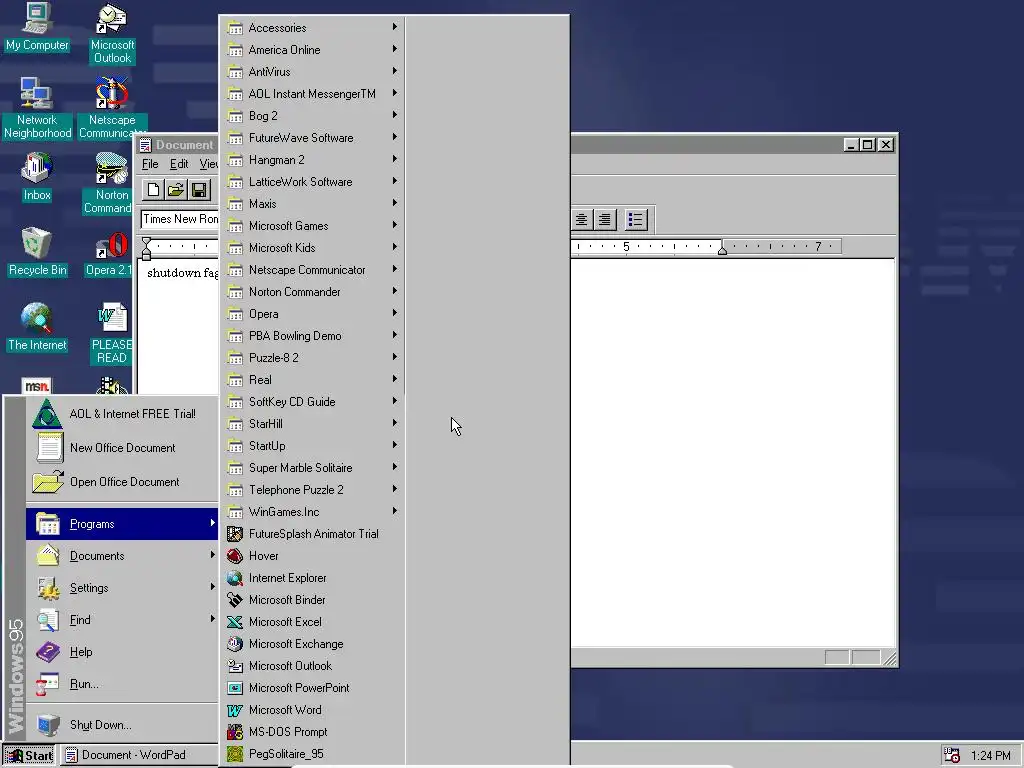Open The Internet desktop icon
The image size is (1024, 768).
click(x=37, y=327)
